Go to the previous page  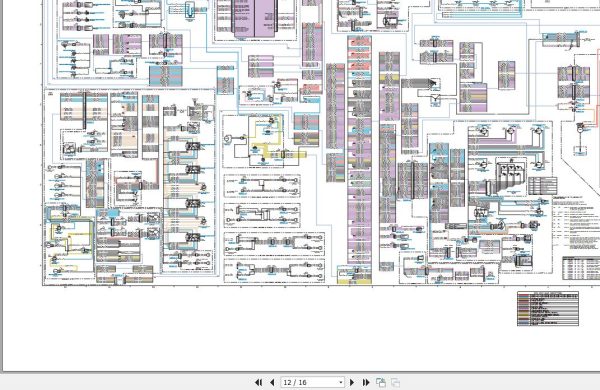272,382
